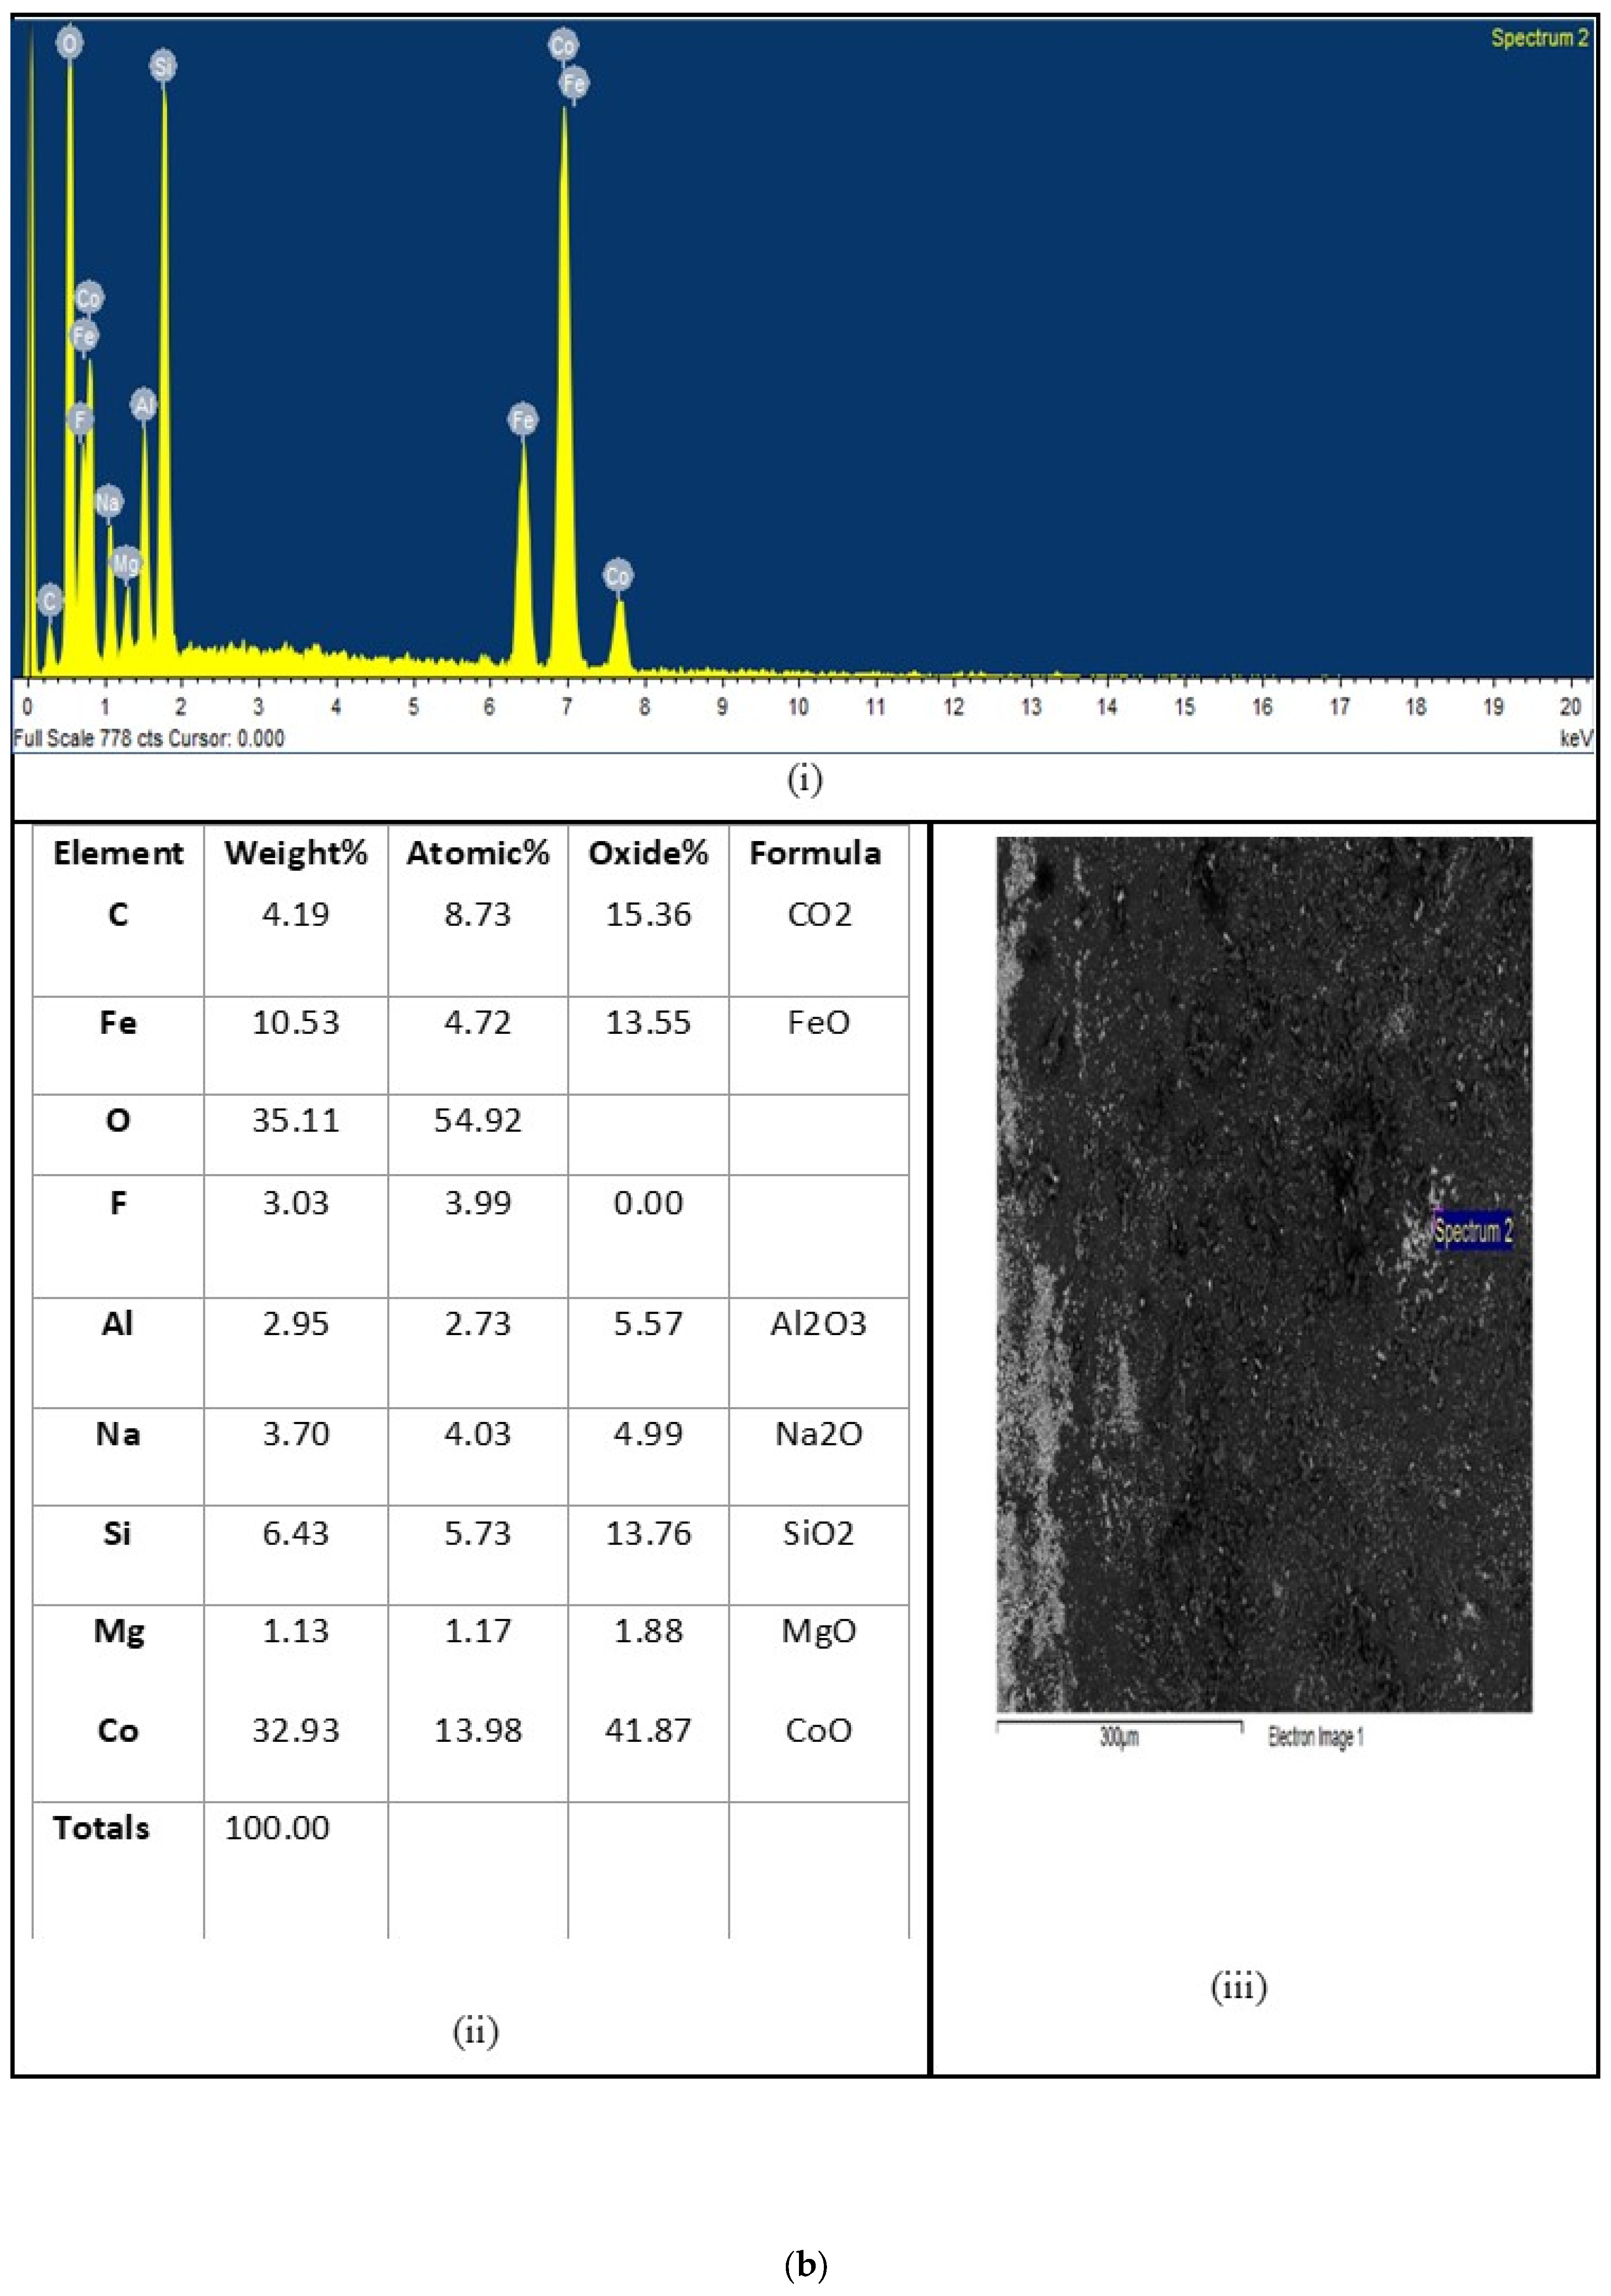The height and width of the screenshot is (2296, 1611).
Task: Select the C peak label marker
Action: tap(50, 600)
